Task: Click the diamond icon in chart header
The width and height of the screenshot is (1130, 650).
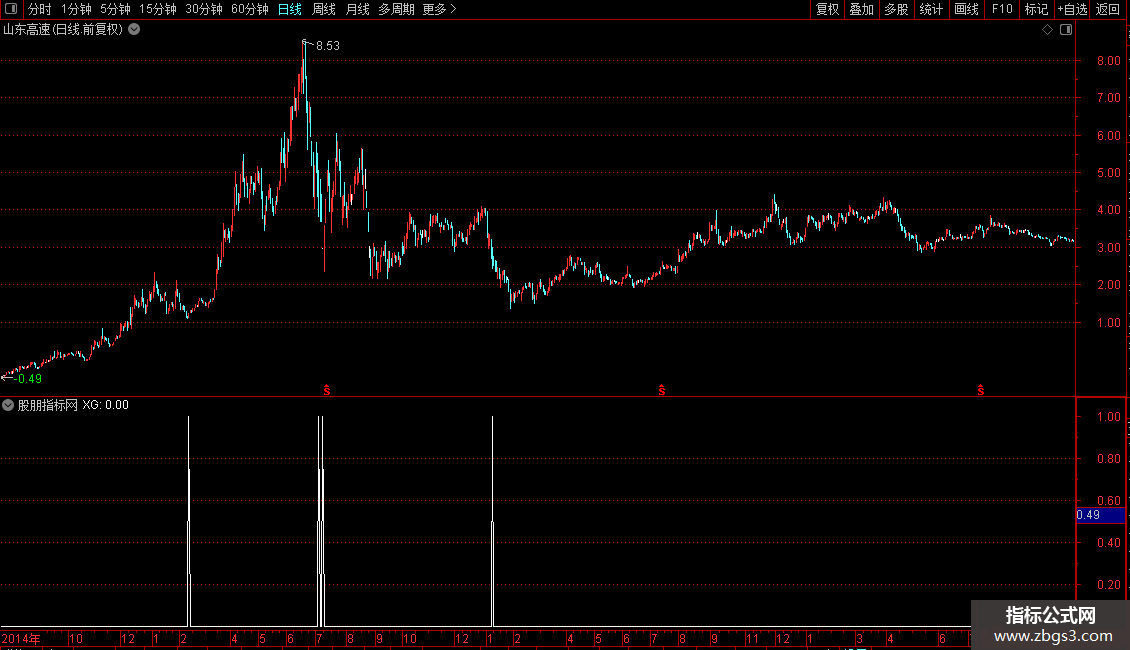Action: click(1048, 30)
